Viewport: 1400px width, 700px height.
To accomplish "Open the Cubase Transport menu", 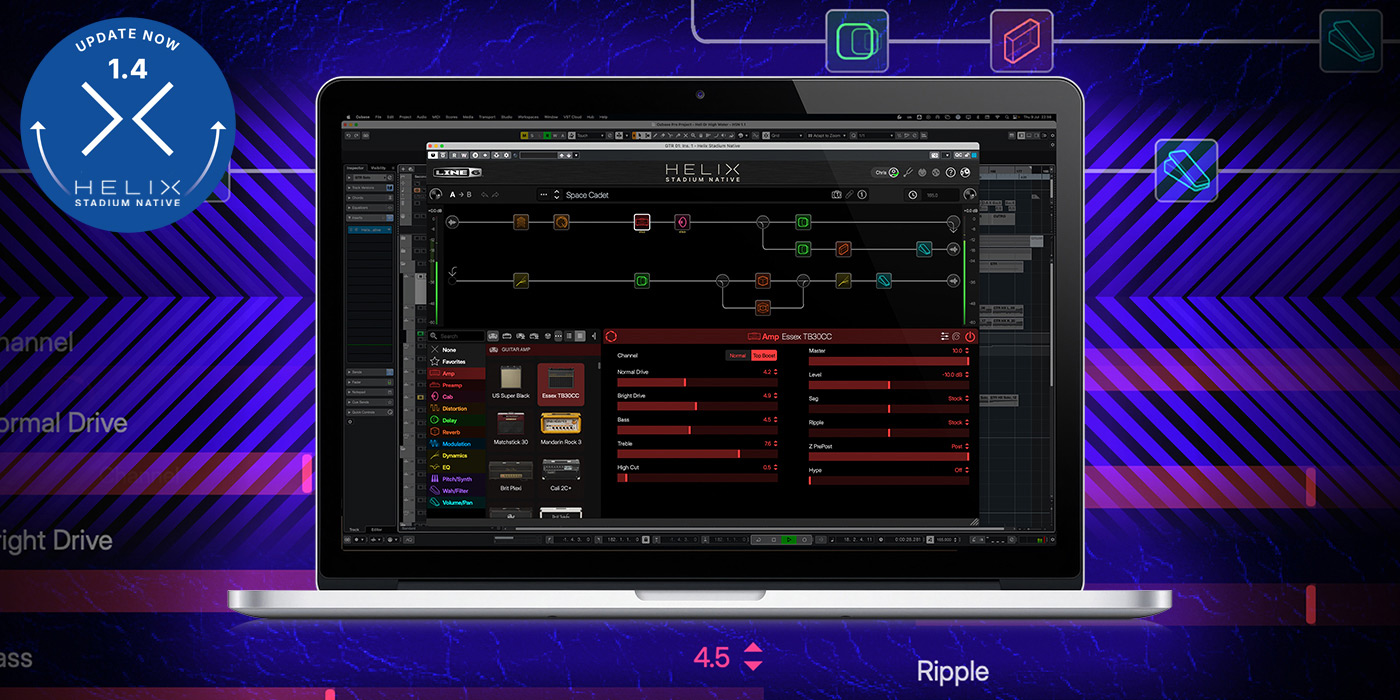I will pyautogui.click(x=486, y=117).
